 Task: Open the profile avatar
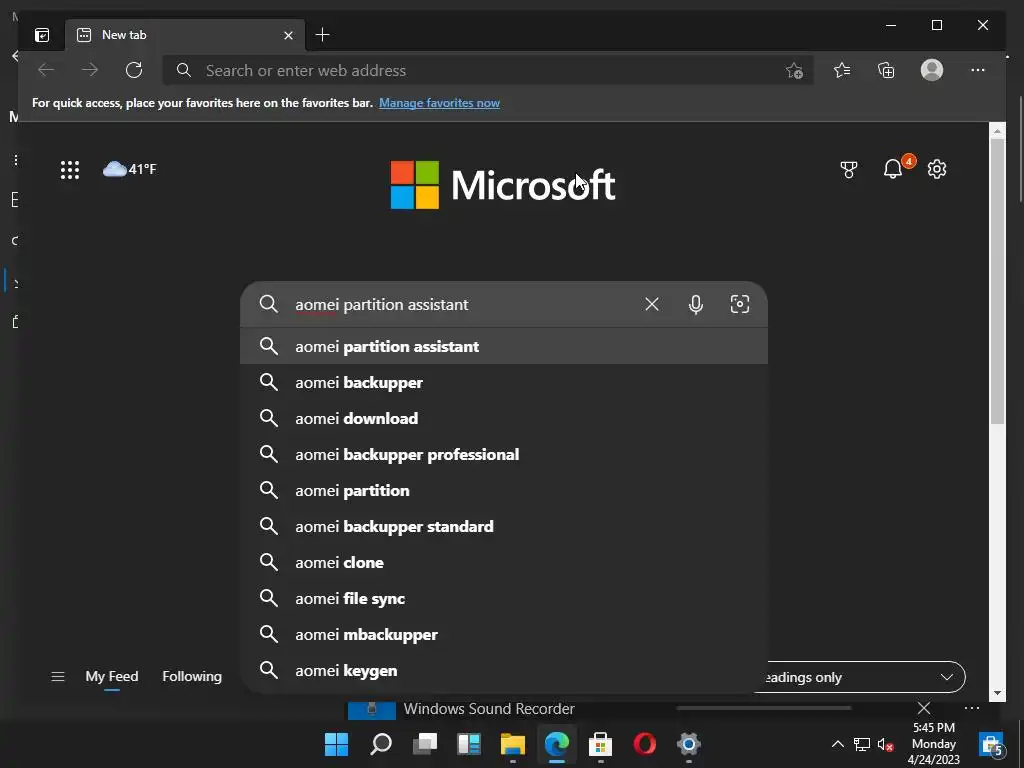(932, 70)
